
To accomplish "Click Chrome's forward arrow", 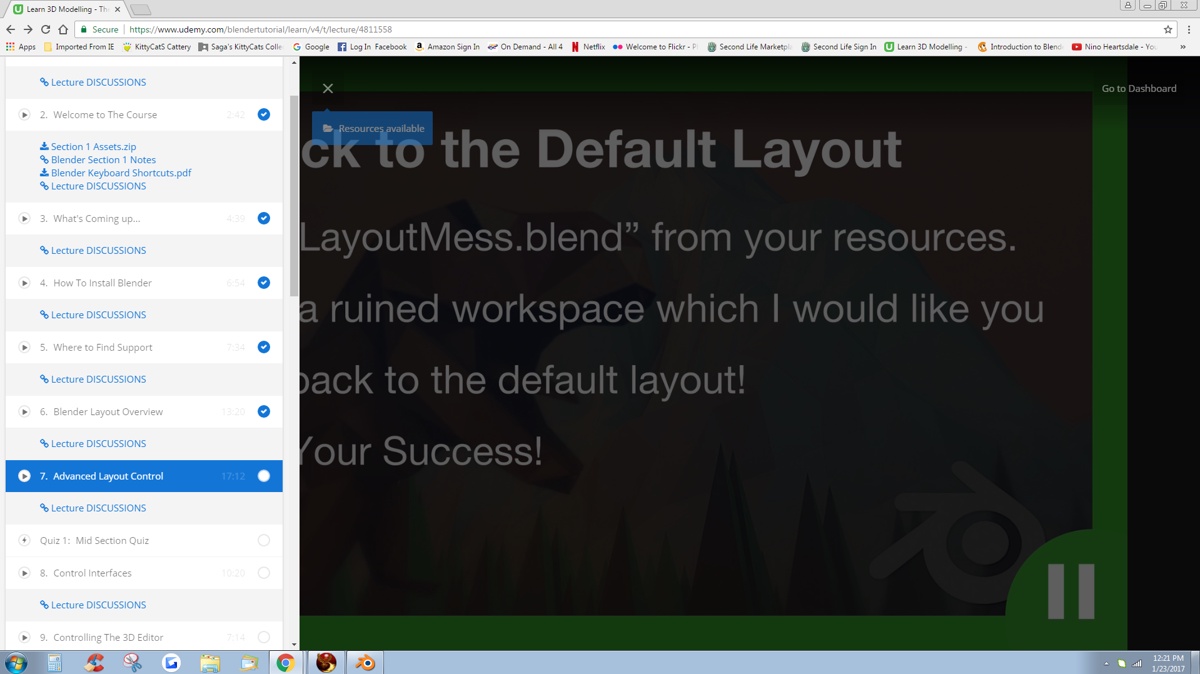I will coord(28,30).
